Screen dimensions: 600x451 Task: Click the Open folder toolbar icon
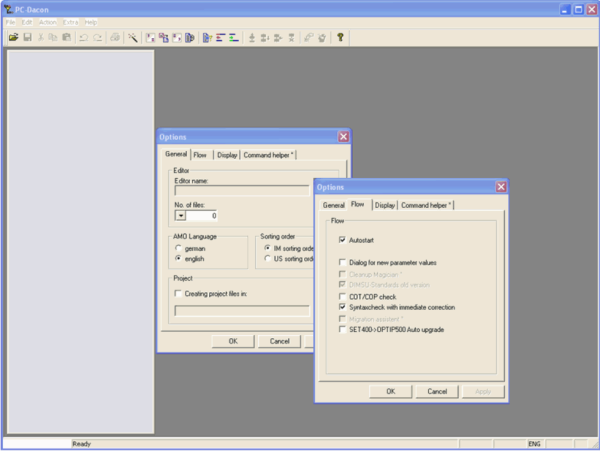(14, 37)
